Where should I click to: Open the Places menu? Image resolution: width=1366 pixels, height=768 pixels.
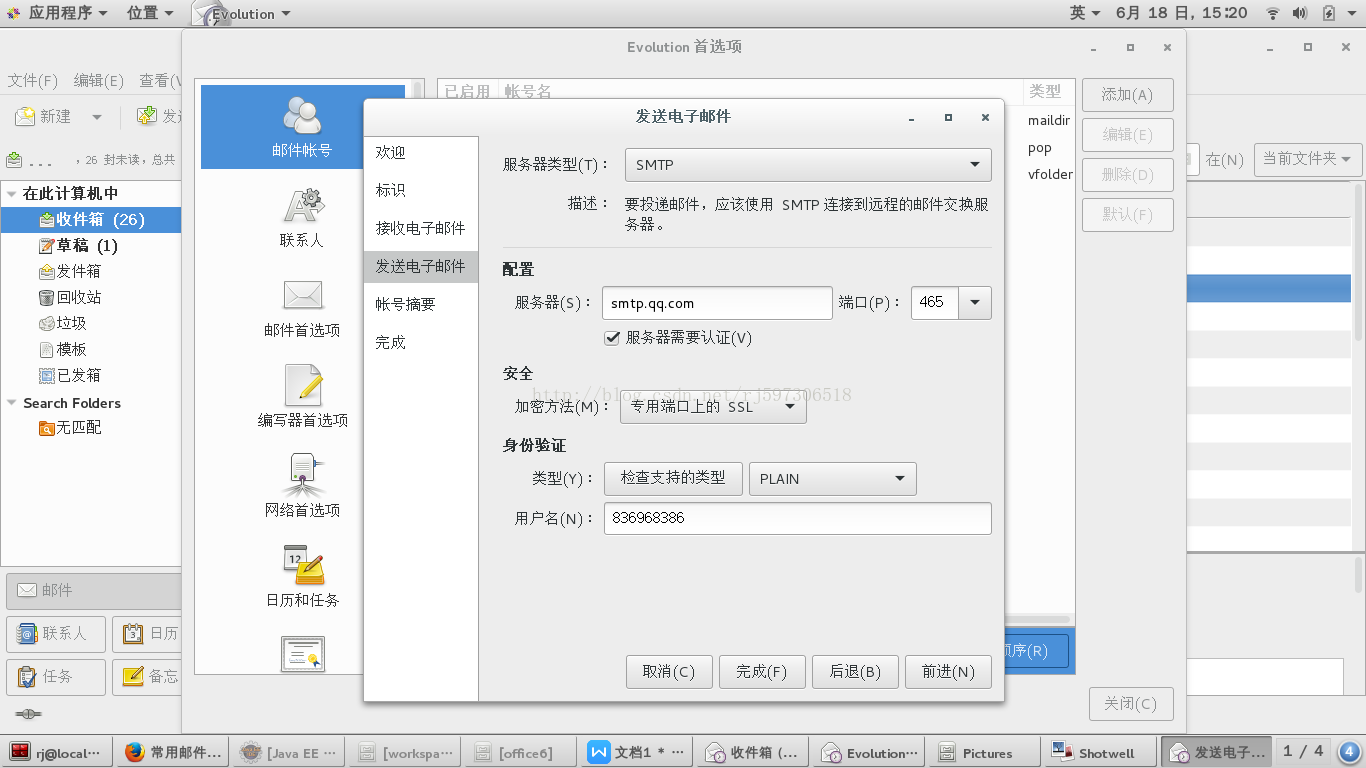pyautogui.click(x=150, y=13)
